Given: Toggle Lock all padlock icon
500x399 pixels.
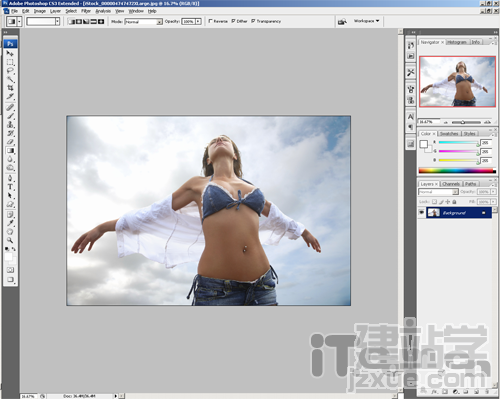Looking at the screenshot, I should pos(454,202).
